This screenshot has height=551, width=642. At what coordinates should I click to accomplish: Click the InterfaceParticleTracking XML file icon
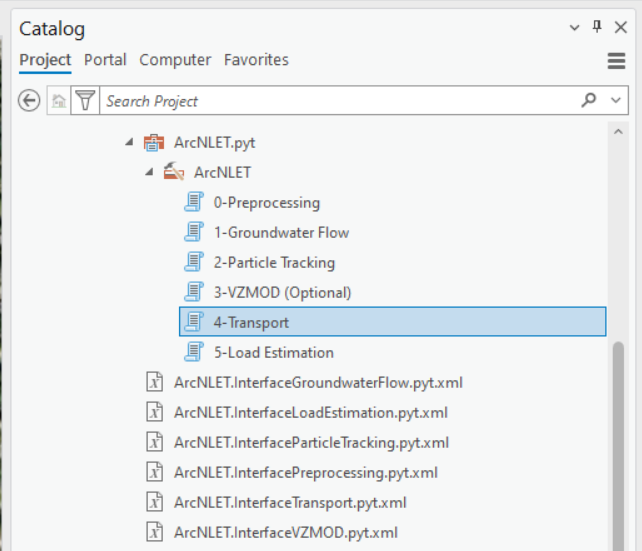pyautogui.click(x=155, y=442)
